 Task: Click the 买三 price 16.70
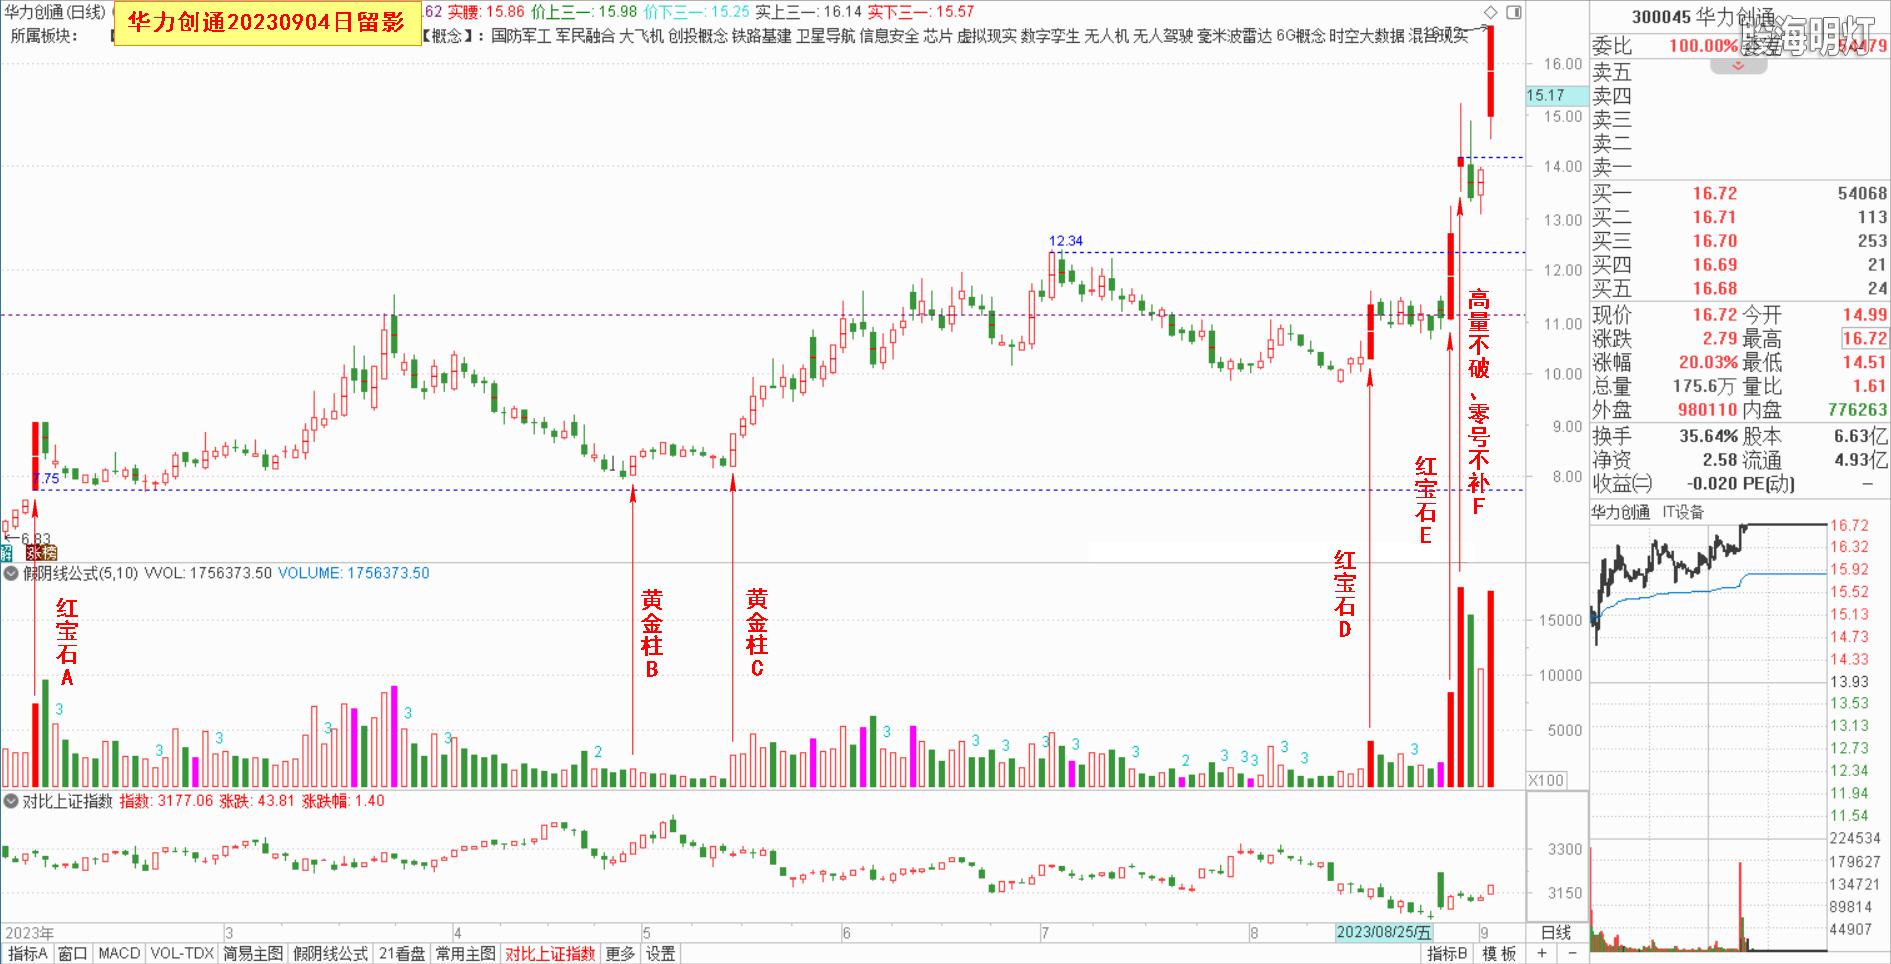[1715, 241]
